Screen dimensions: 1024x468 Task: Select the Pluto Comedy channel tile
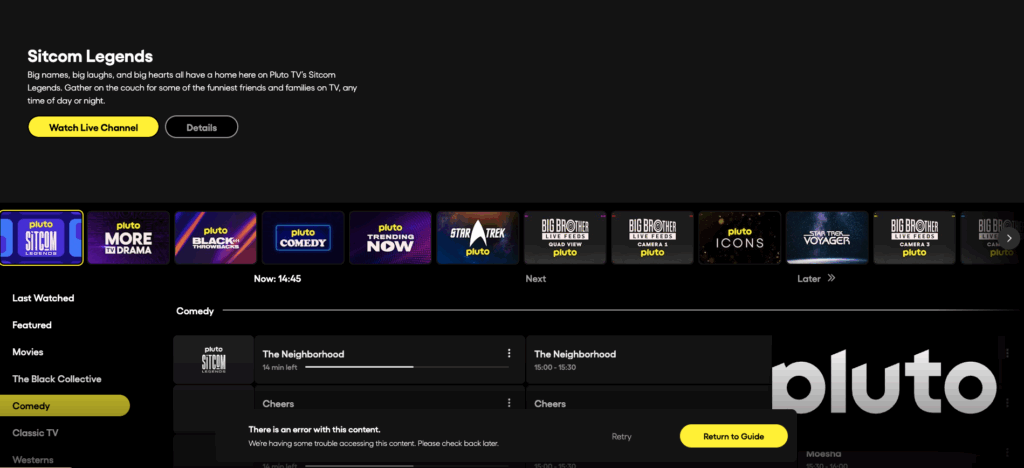[x=302, y=238]
